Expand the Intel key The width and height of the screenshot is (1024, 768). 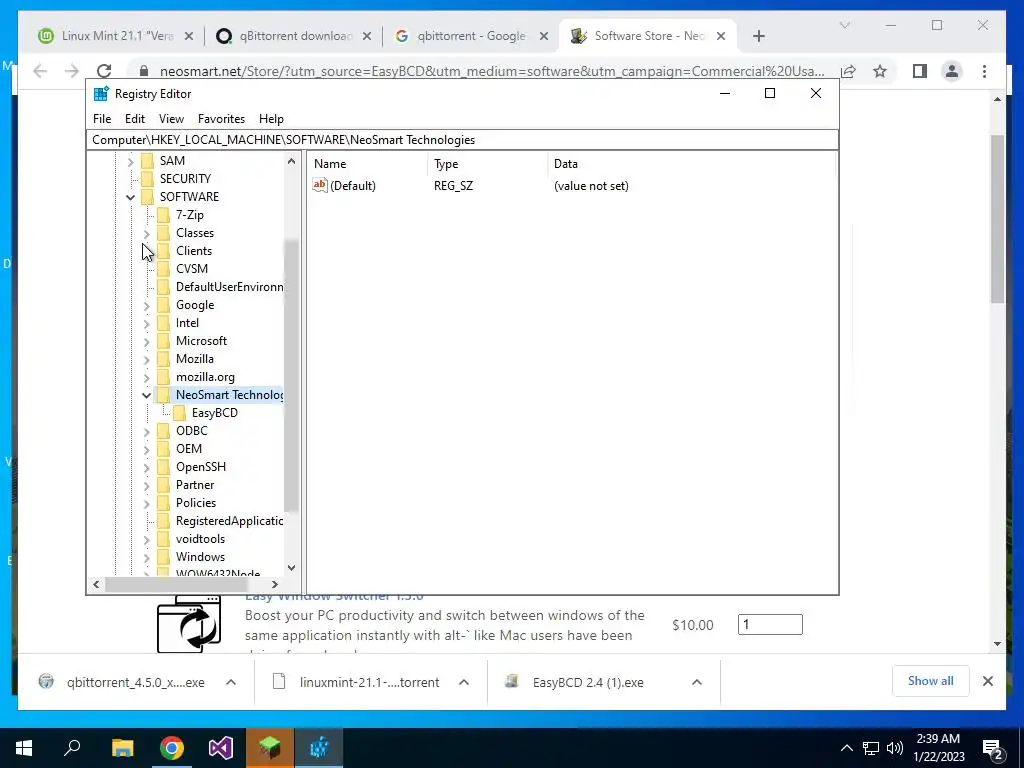tap(146, 323)
